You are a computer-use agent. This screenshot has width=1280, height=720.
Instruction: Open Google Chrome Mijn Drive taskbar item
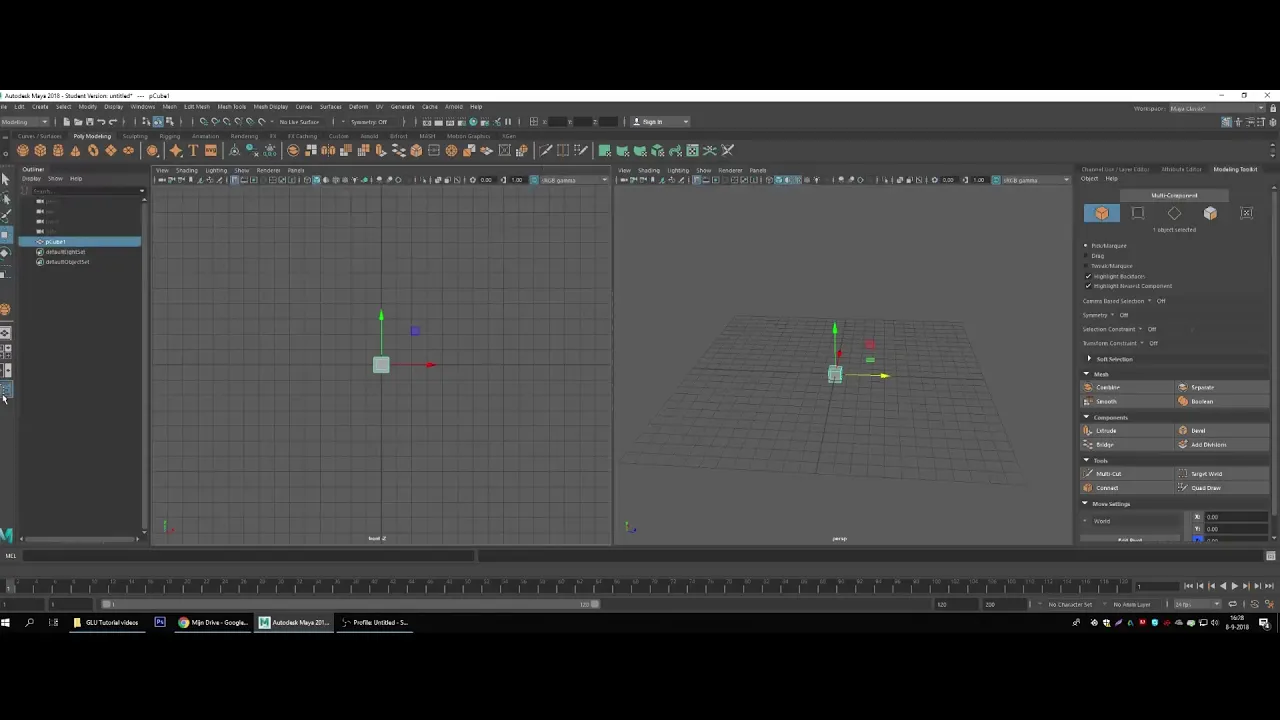click(x=213, y=623)
